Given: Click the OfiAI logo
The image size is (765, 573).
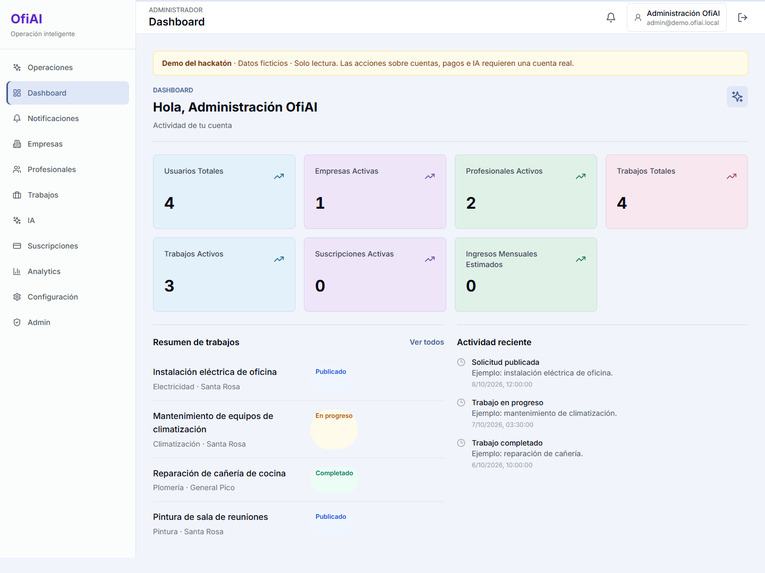Looking at the screenshot, I should tap(26, 19).
